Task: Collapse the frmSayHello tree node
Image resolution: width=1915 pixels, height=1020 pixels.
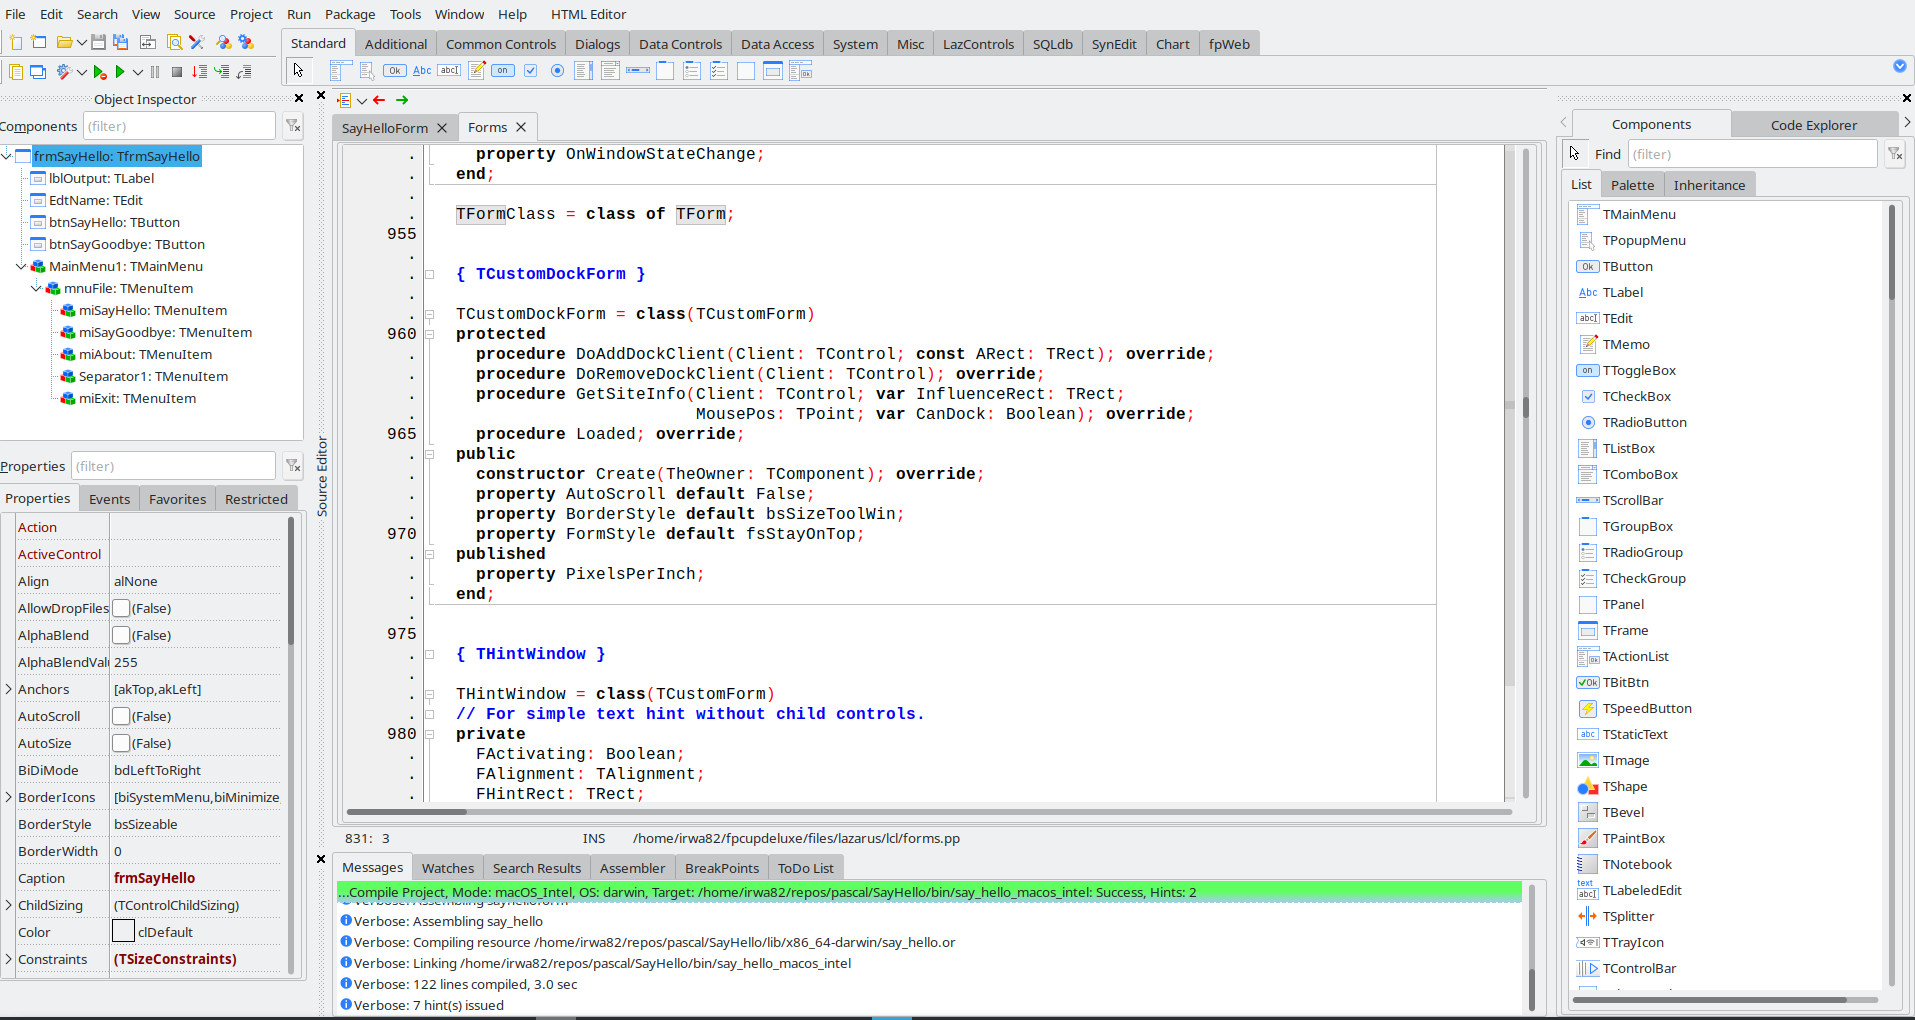Action: click(7, 156)
